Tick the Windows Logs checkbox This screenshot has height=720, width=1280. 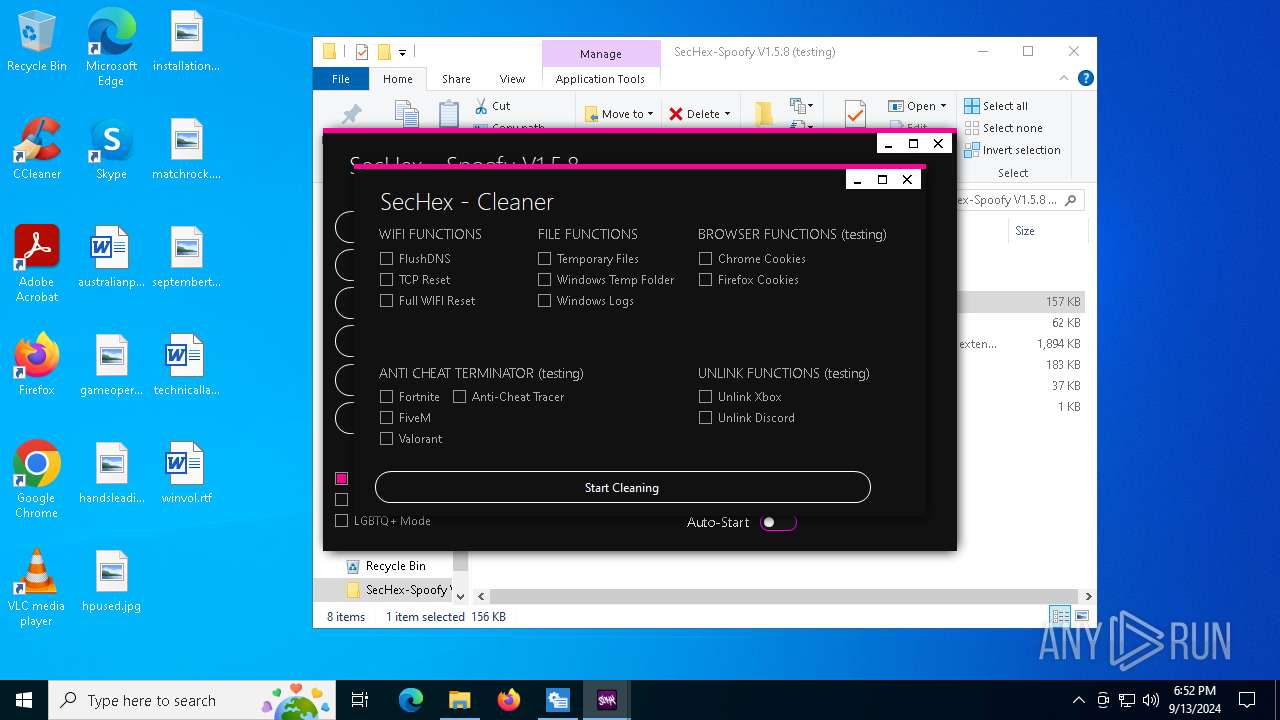pyautogui.click(x=544, y=300)
